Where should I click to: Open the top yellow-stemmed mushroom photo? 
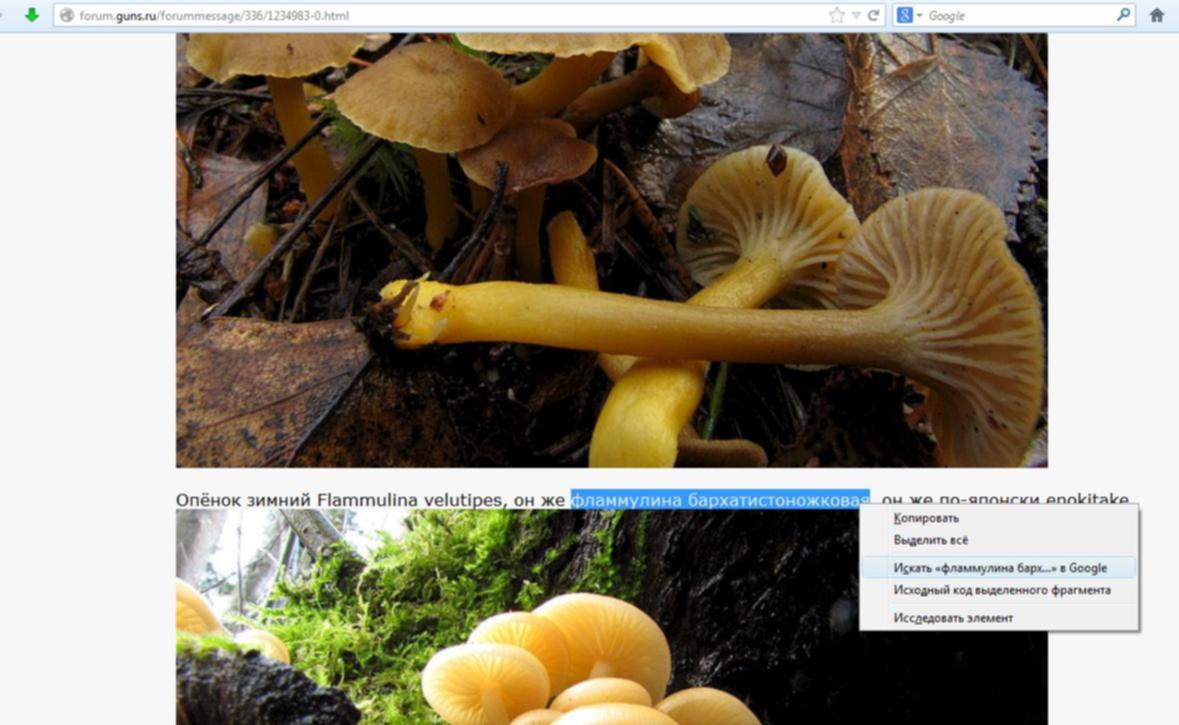click(611, 250)
